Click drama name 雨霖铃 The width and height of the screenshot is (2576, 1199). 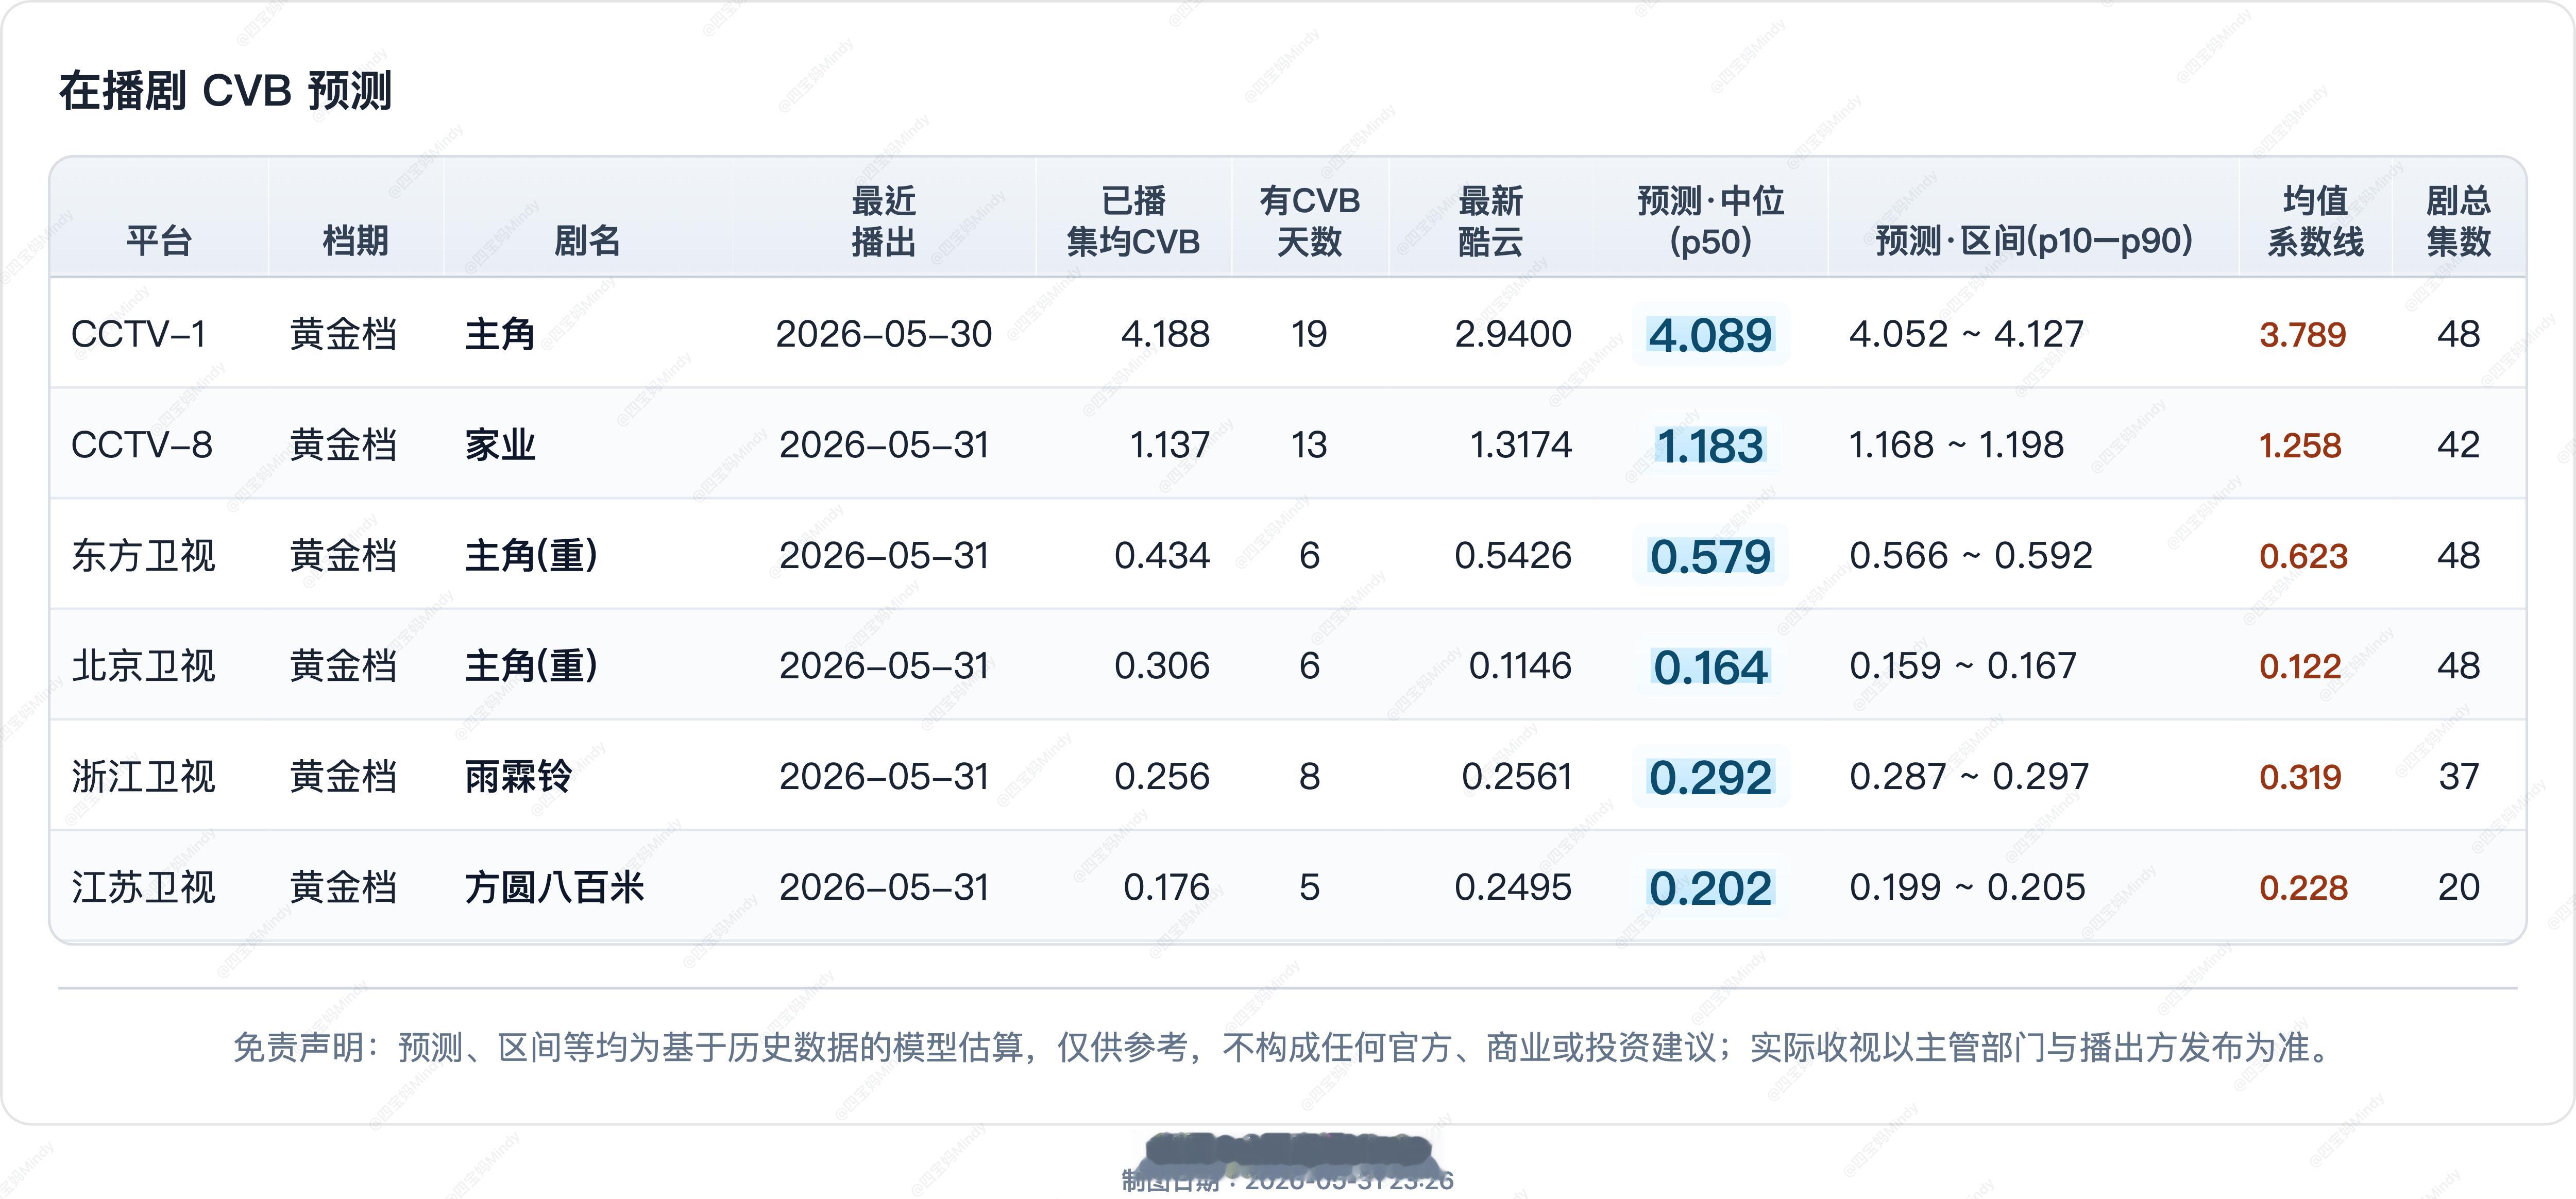[518, 777]
